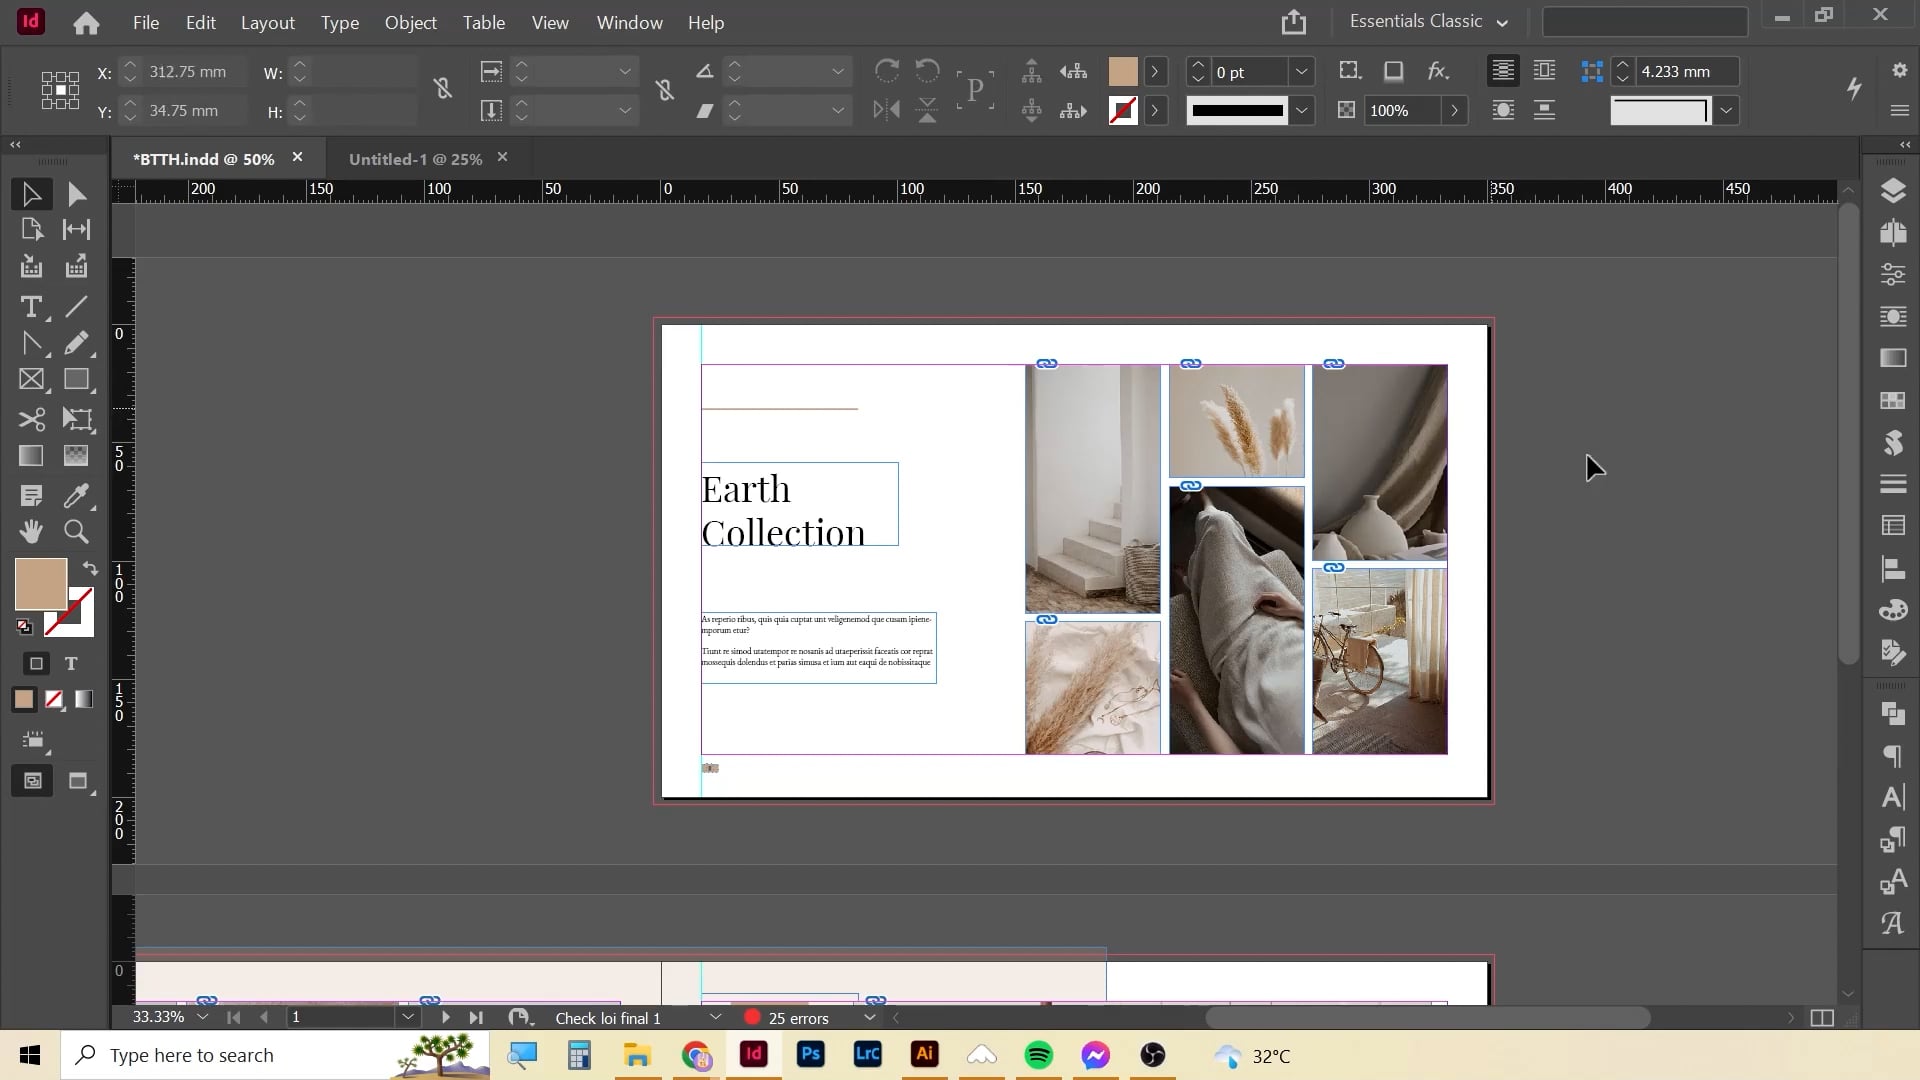Click the opacity 100% field

coord(1403,111)
